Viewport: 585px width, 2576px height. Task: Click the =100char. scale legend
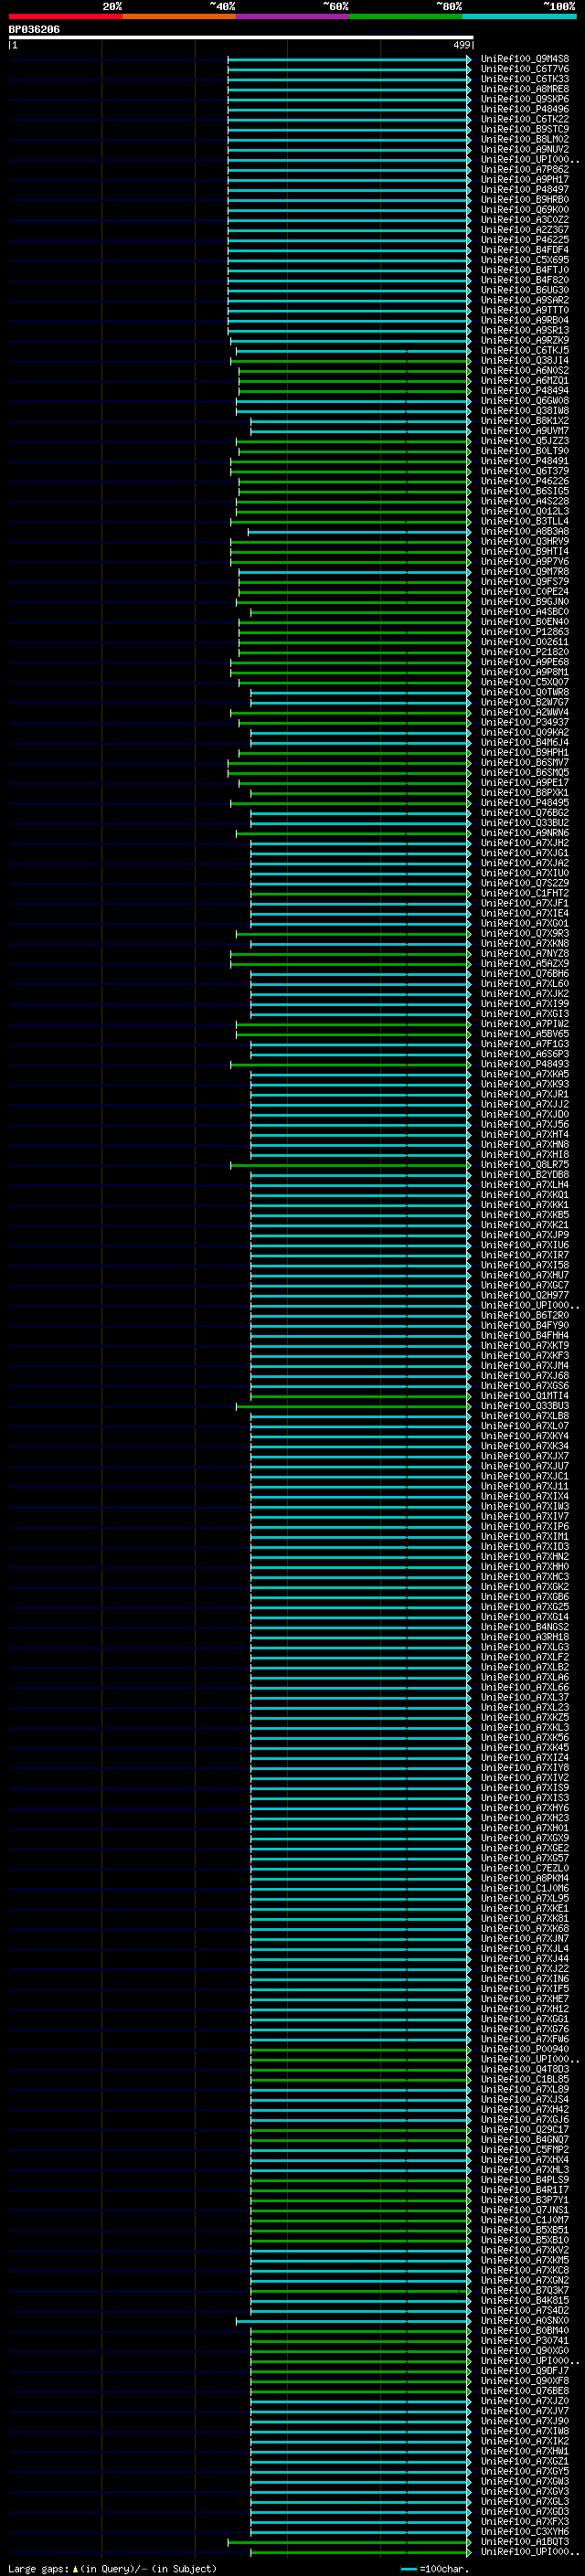pyautogui.click(x=434, y=2568)
